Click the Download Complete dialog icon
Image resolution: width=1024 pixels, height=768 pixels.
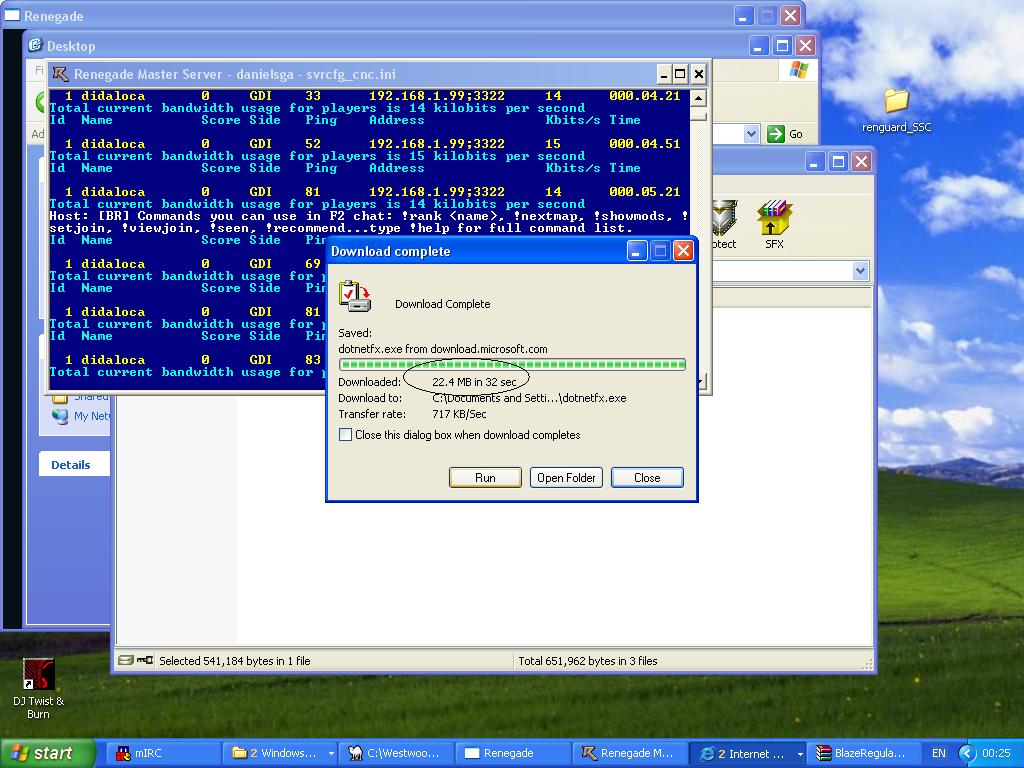coord(354,296)
